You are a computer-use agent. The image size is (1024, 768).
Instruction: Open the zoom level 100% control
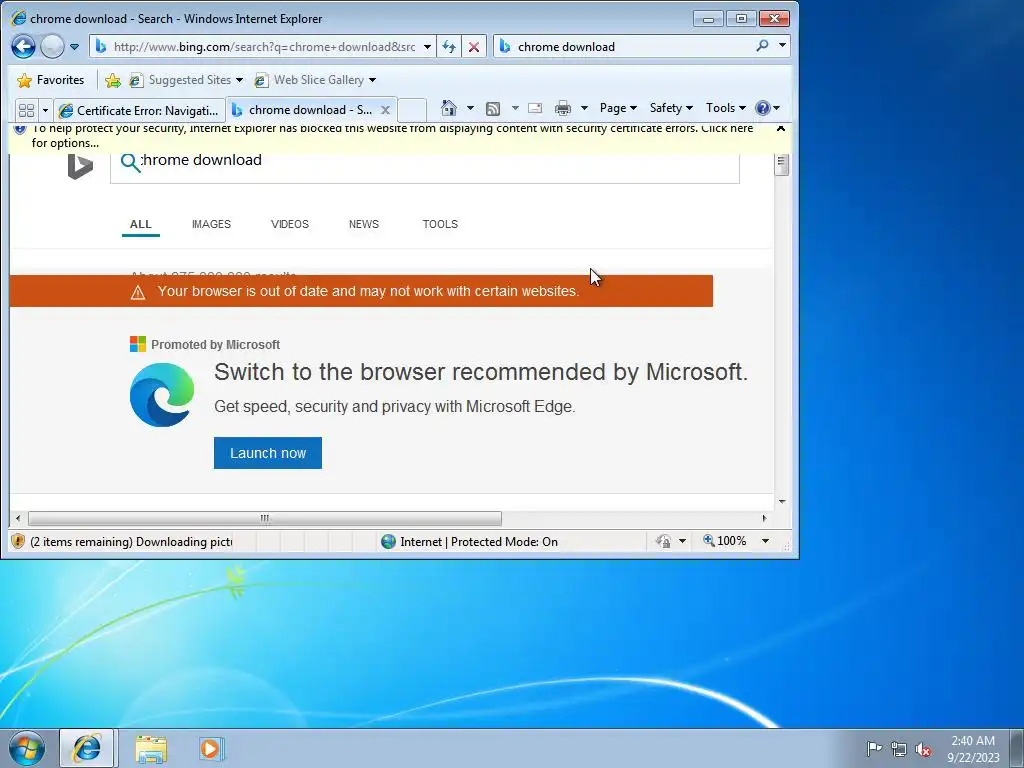(x=724, y=541)
